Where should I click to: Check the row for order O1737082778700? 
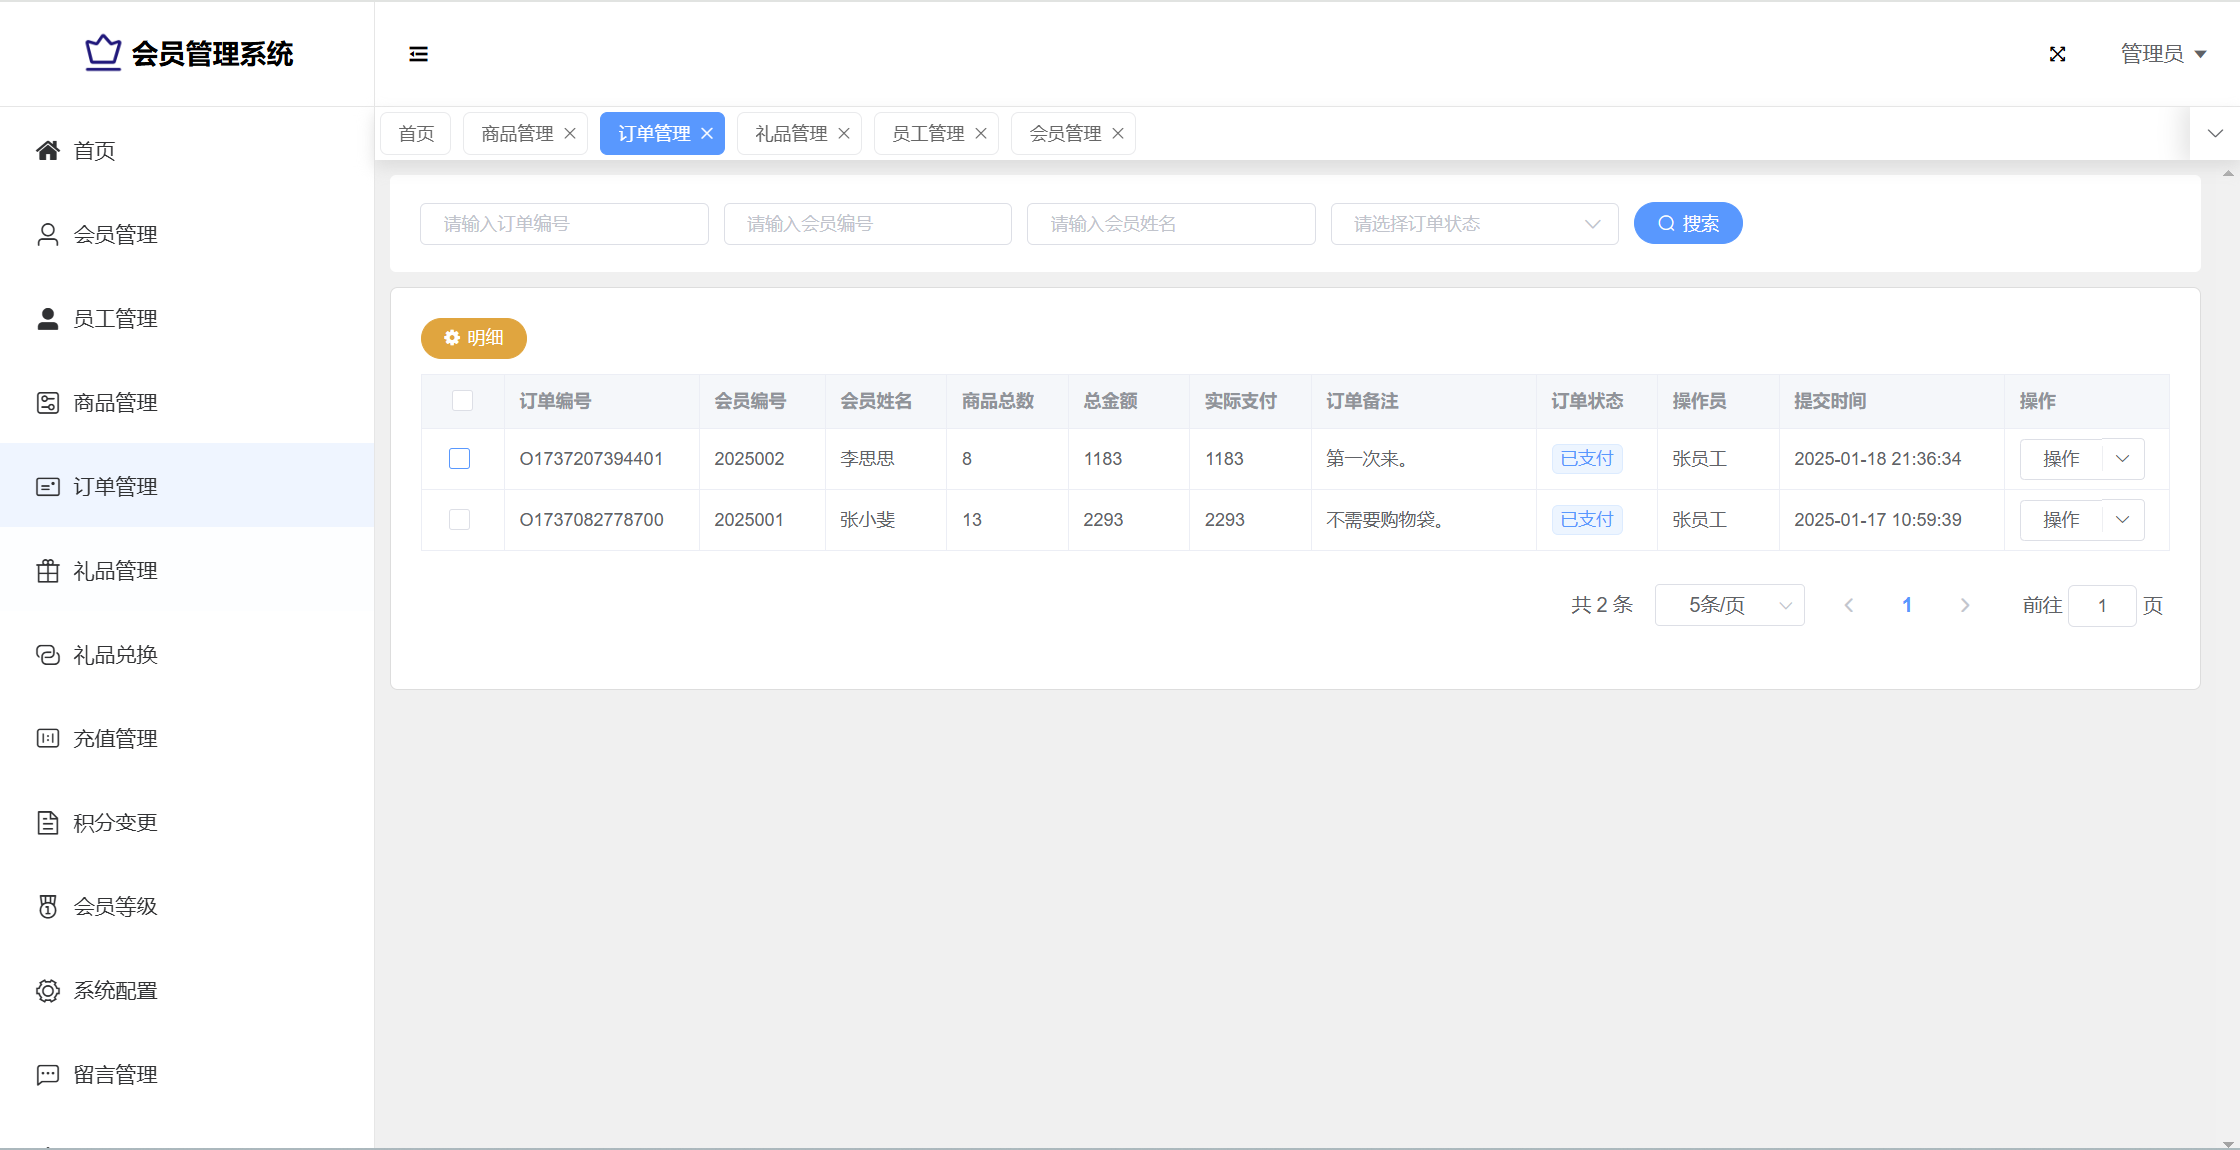point(459,520)
